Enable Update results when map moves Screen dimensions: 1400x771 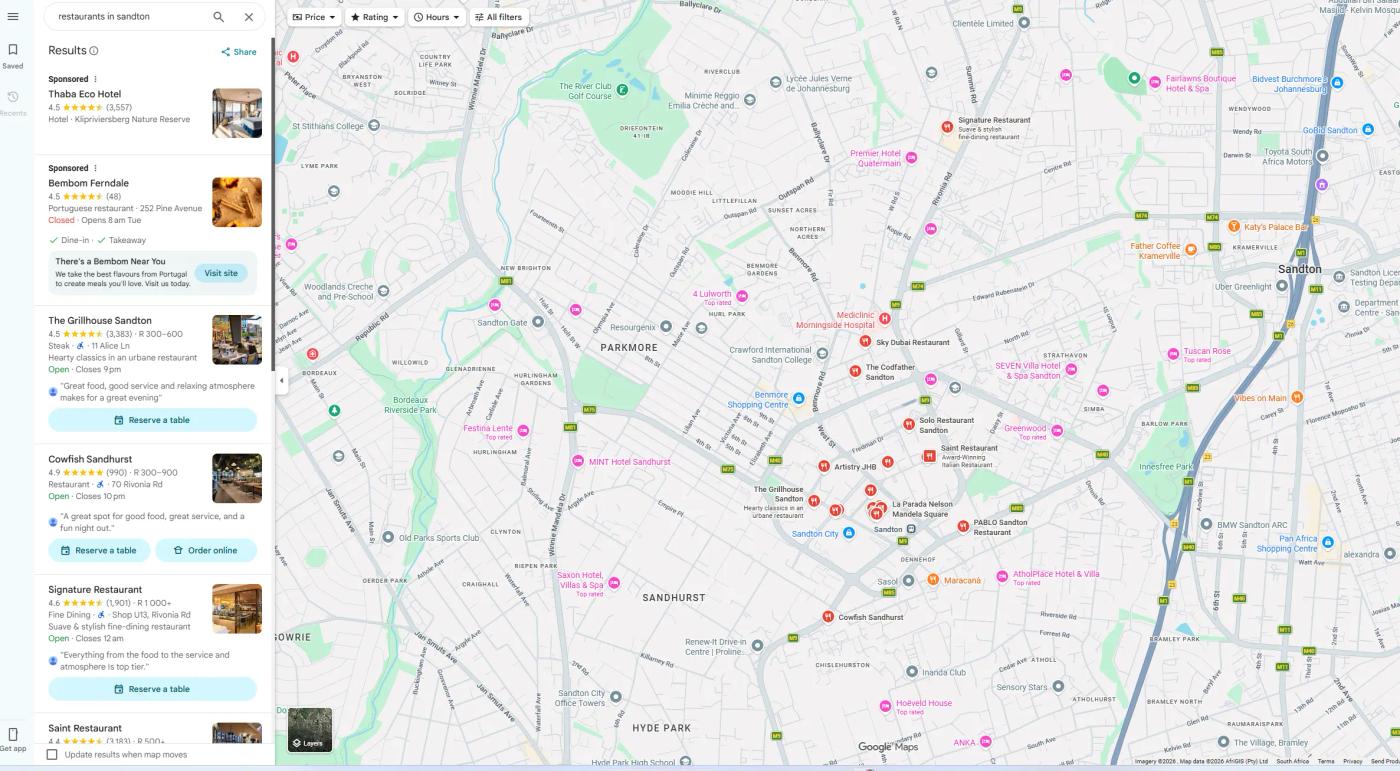[53, 755]
